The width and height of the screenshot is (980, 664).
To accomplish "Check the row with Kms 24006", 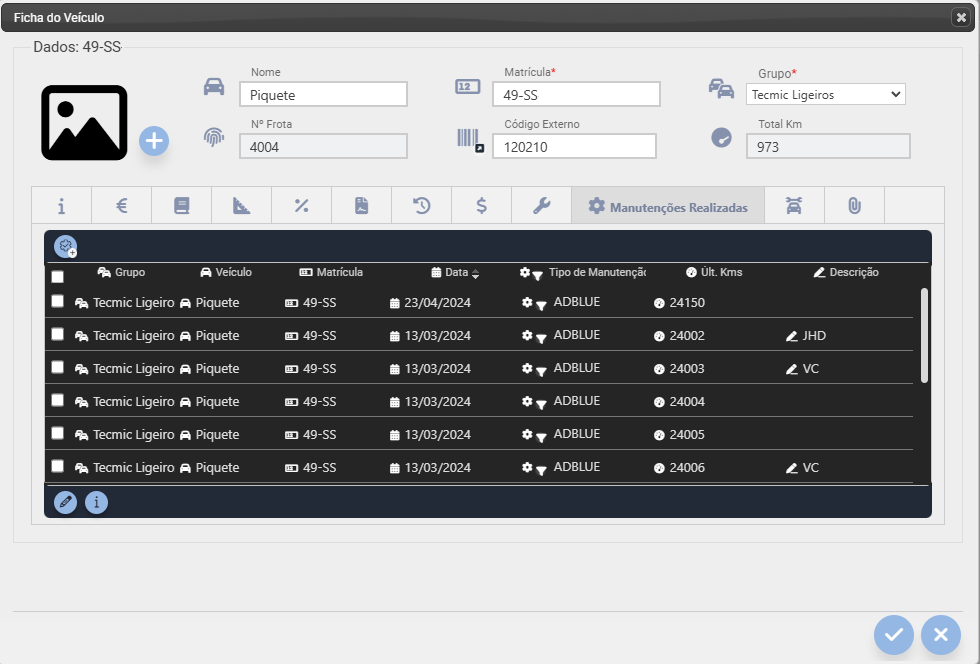I will (x=58, y=466).
